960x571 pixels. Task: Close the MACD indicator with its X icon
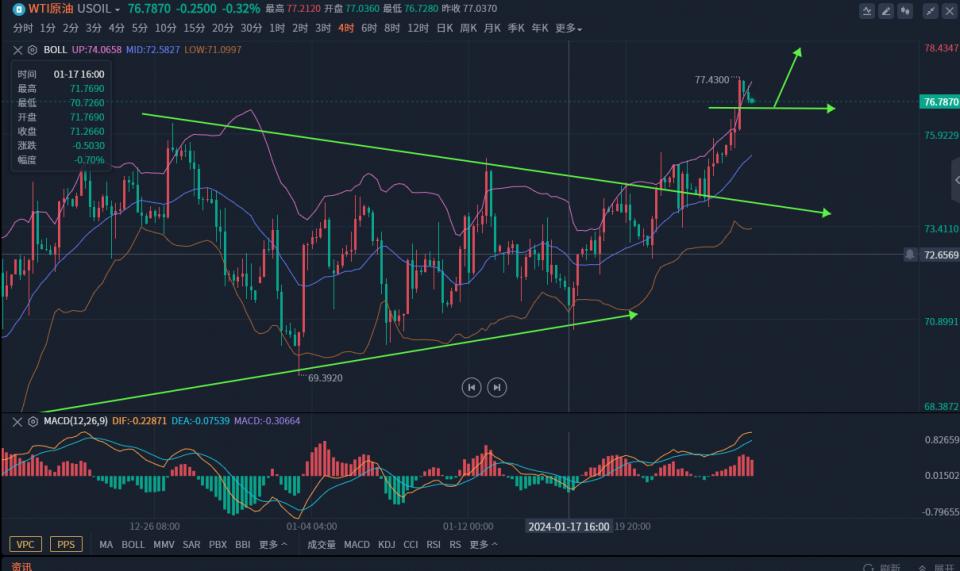click(x=18, y=421)
